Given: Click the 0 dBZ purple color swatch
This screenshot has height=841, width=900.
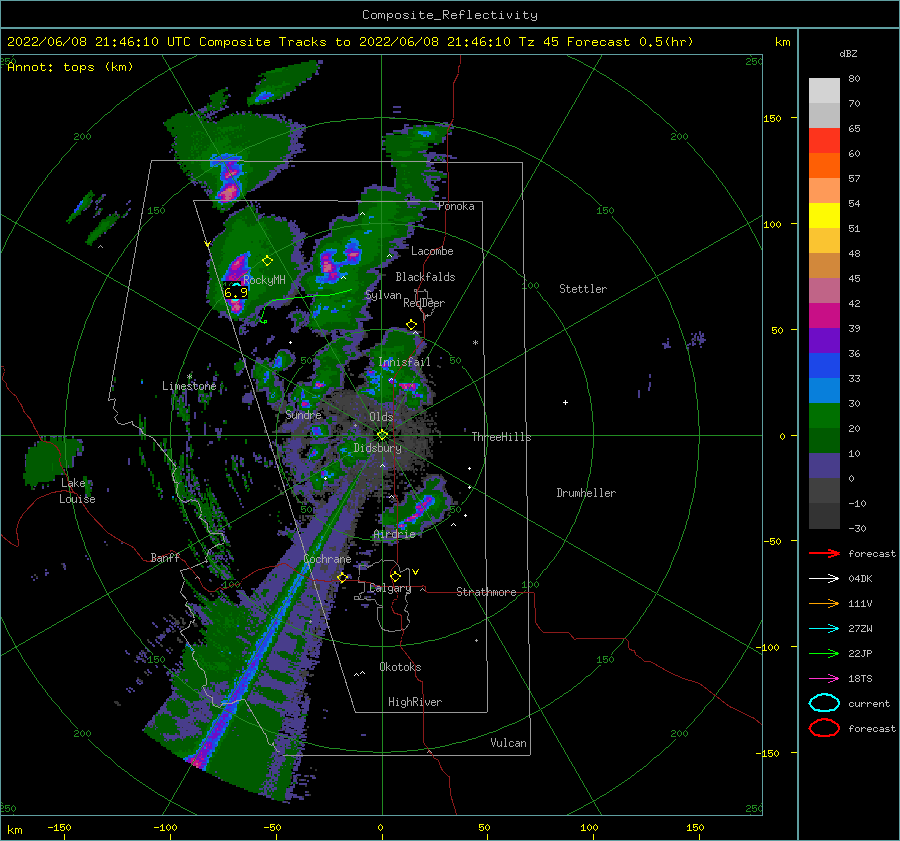Looking at the screenshot, I should [824, 466].
